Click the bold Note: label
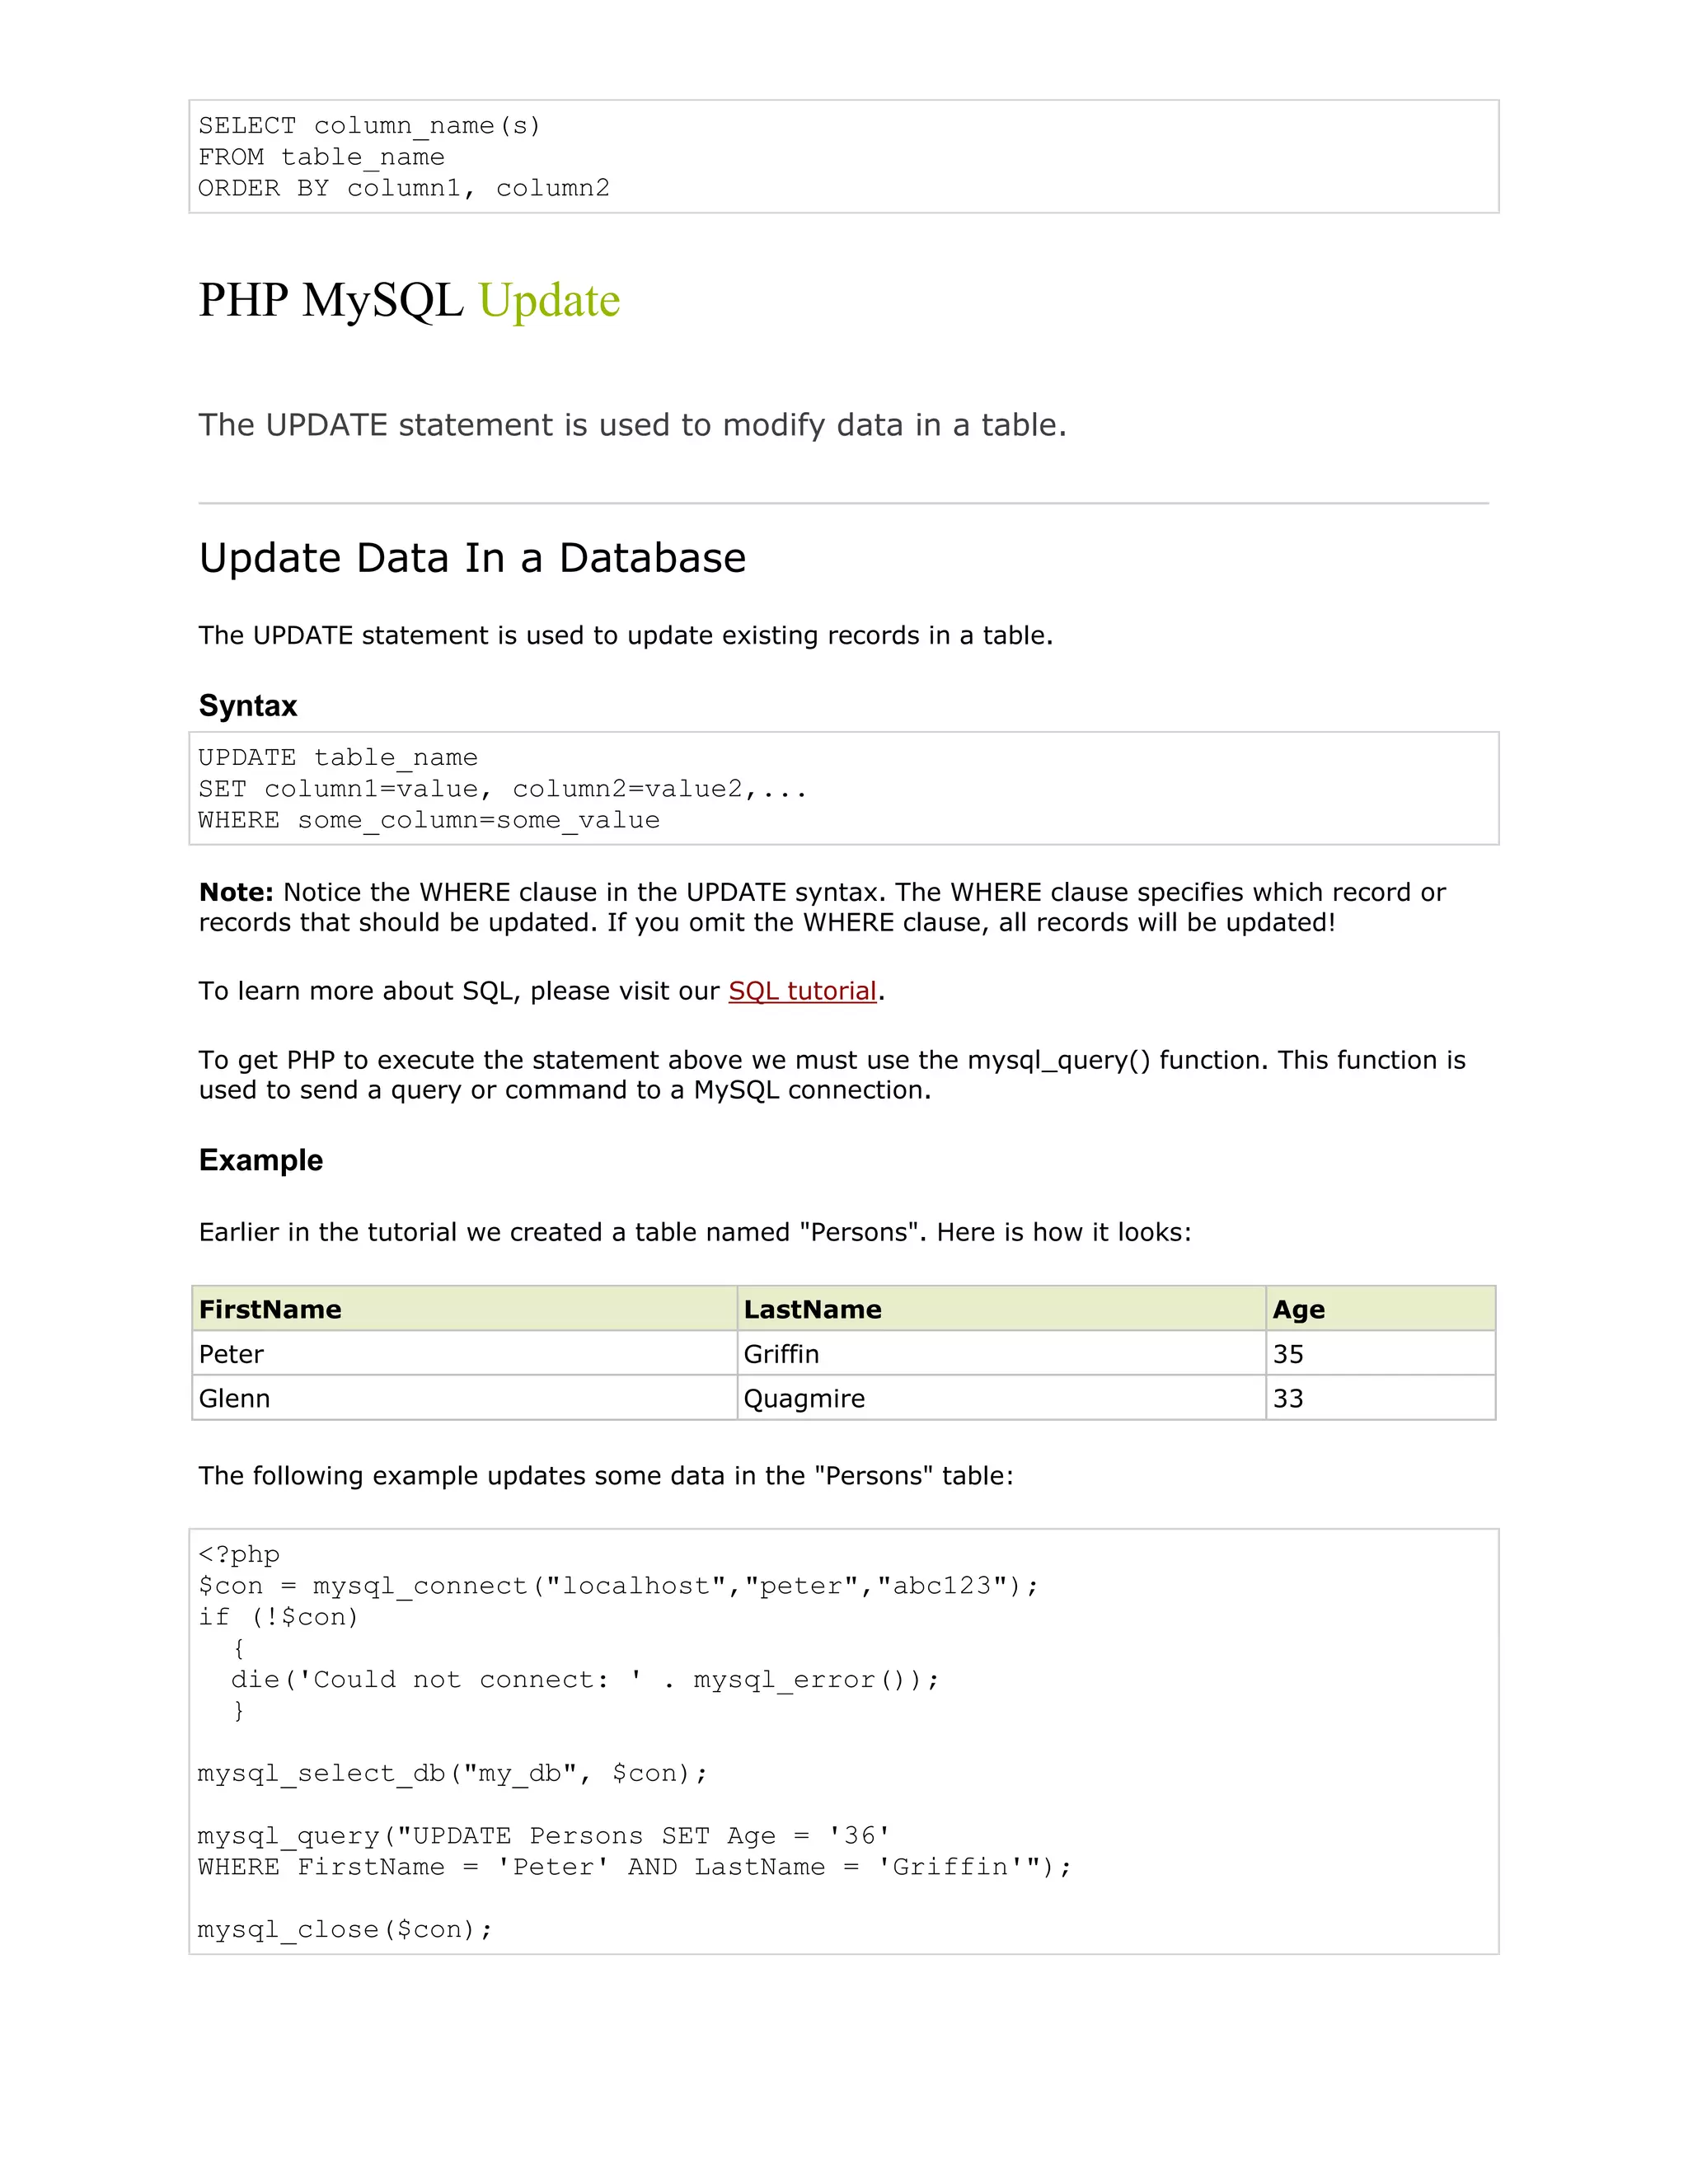The image size is (1688, 2184). tap(236, 892)
